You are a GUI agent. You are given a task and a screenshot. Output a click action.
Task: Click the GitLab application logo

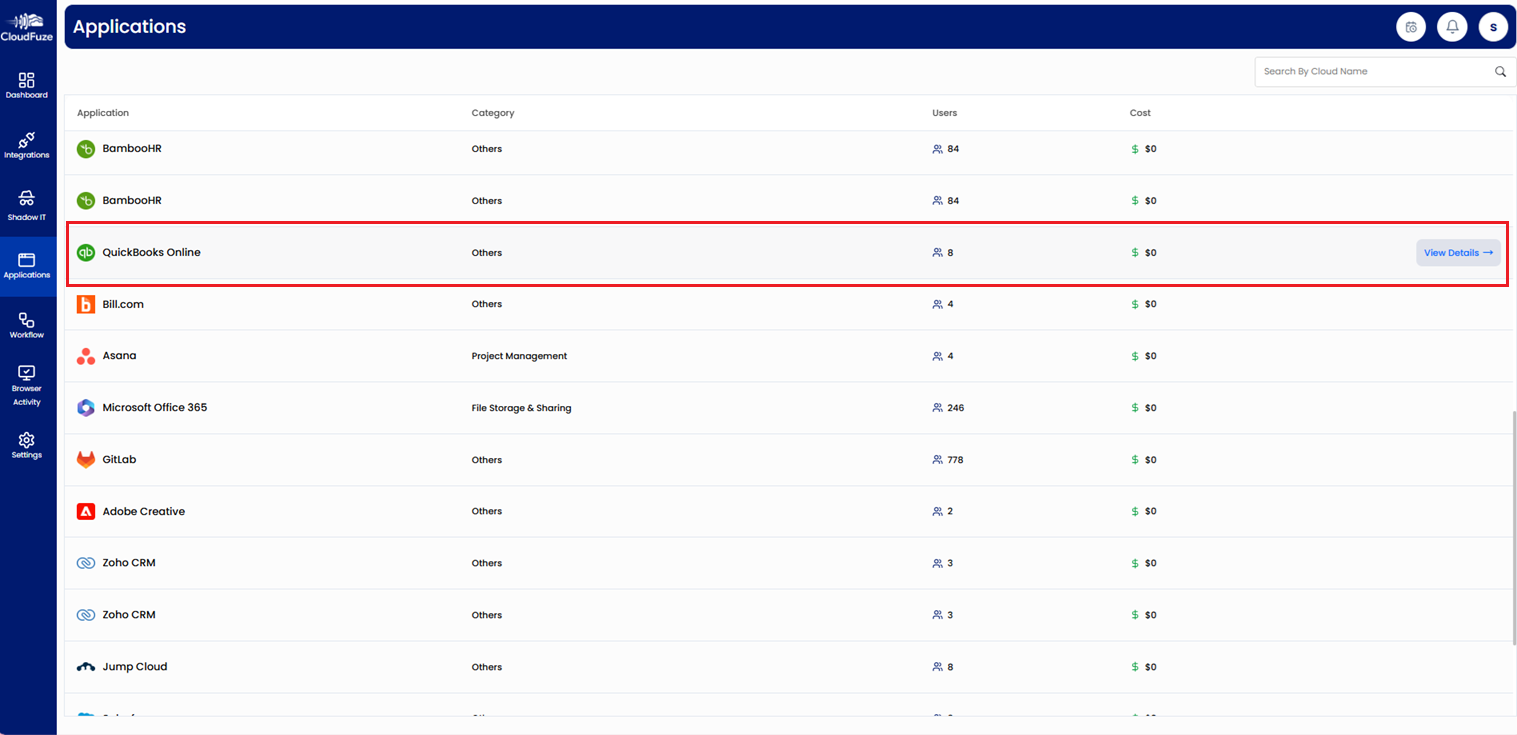(85, 459)
